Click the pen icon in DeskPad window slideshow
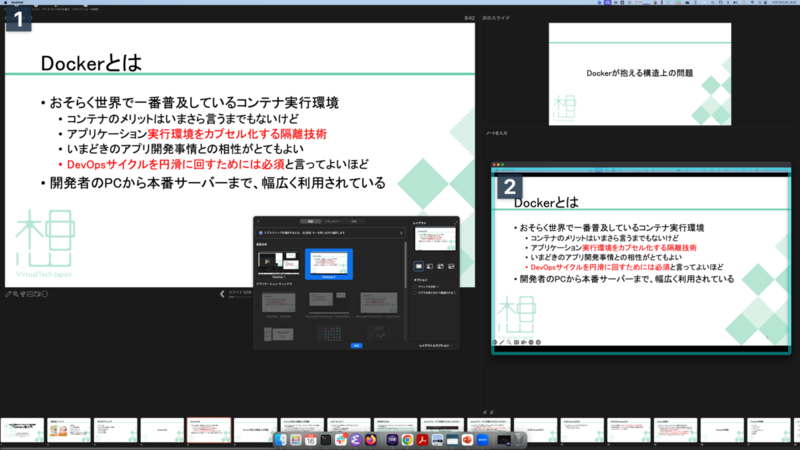800x450 pixels. tap(502, 342)
